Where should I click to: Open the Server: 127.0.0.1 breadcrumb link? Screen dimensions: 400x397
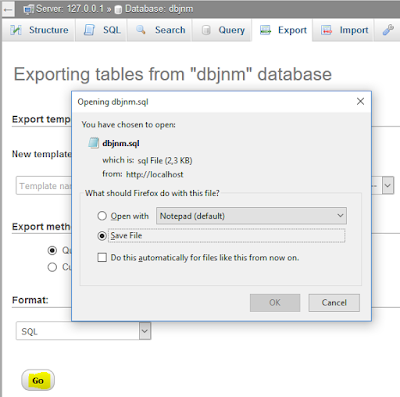(x=70, y=9)
